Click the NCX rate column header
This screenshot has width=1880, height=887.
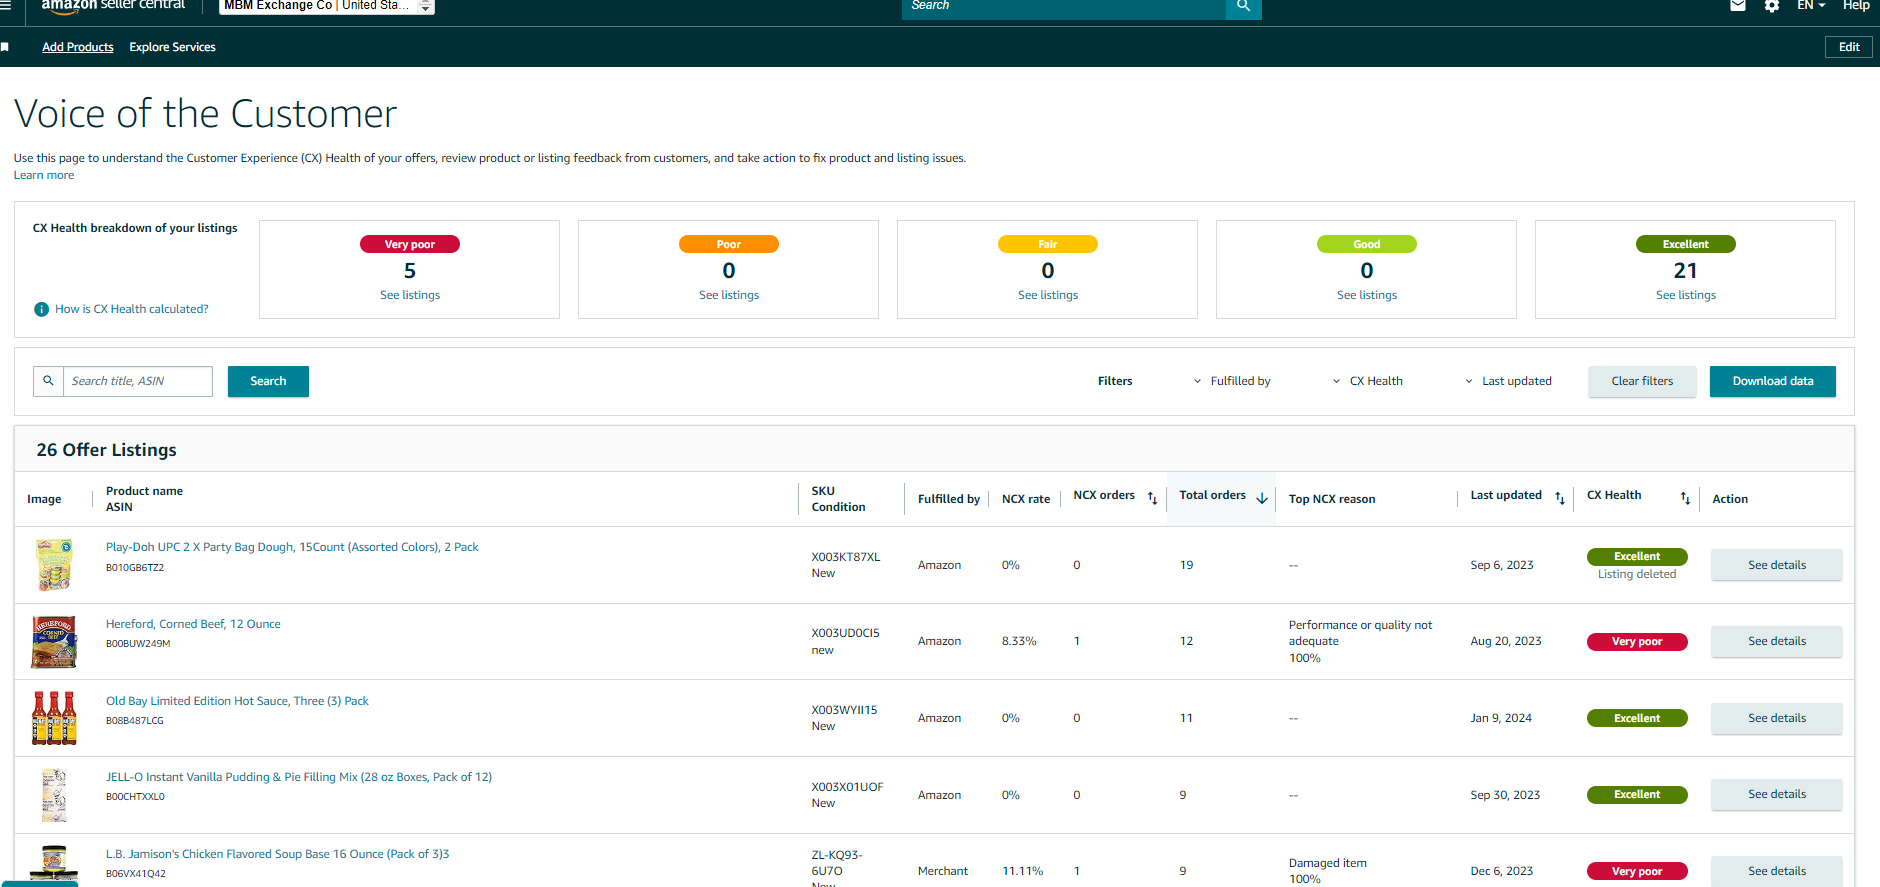click(1026, 499)
